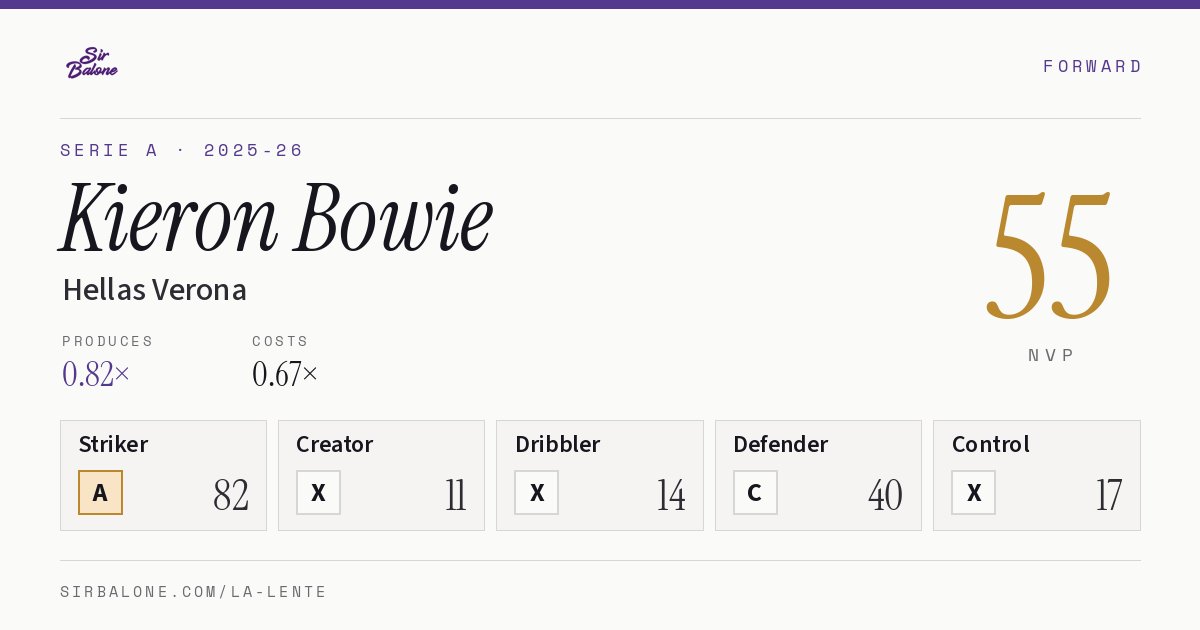Click the Produces 0.82× value
The height and width of the screenshot is (630, 1200).
pyautogui.click(x=96, y=374)
